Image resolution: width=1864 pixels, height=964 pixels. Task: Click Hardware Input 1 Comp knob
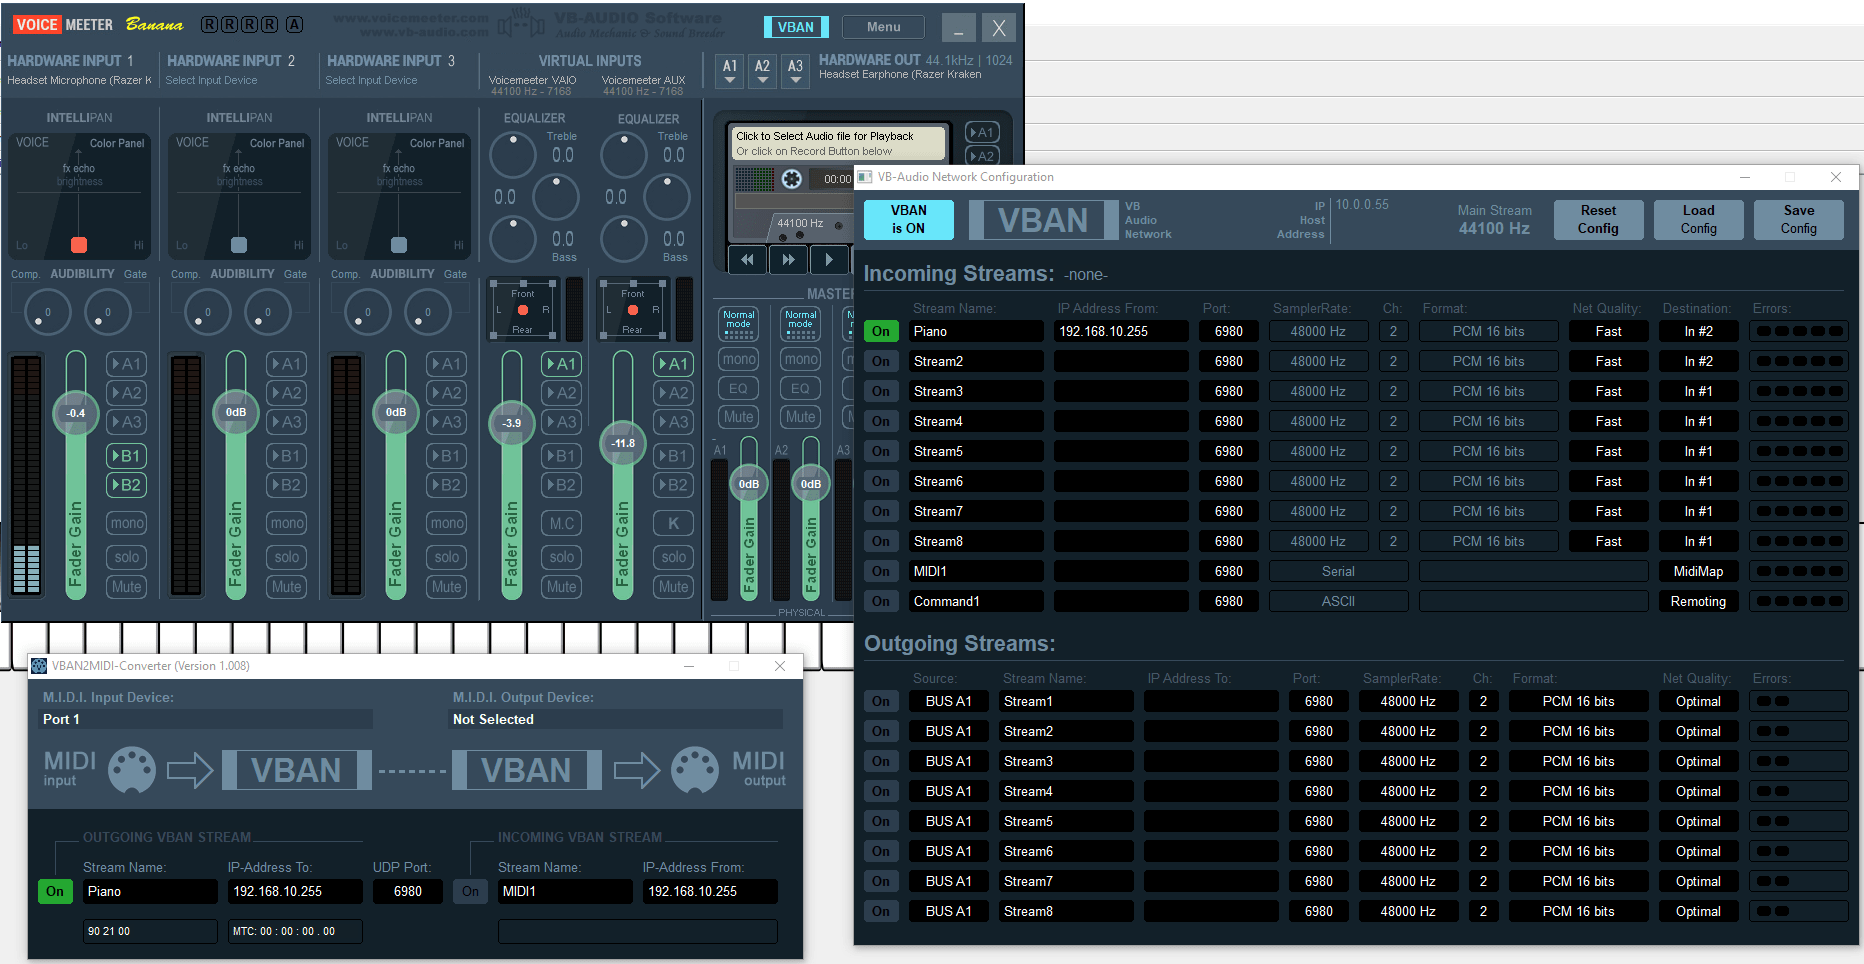pos(46,312)
